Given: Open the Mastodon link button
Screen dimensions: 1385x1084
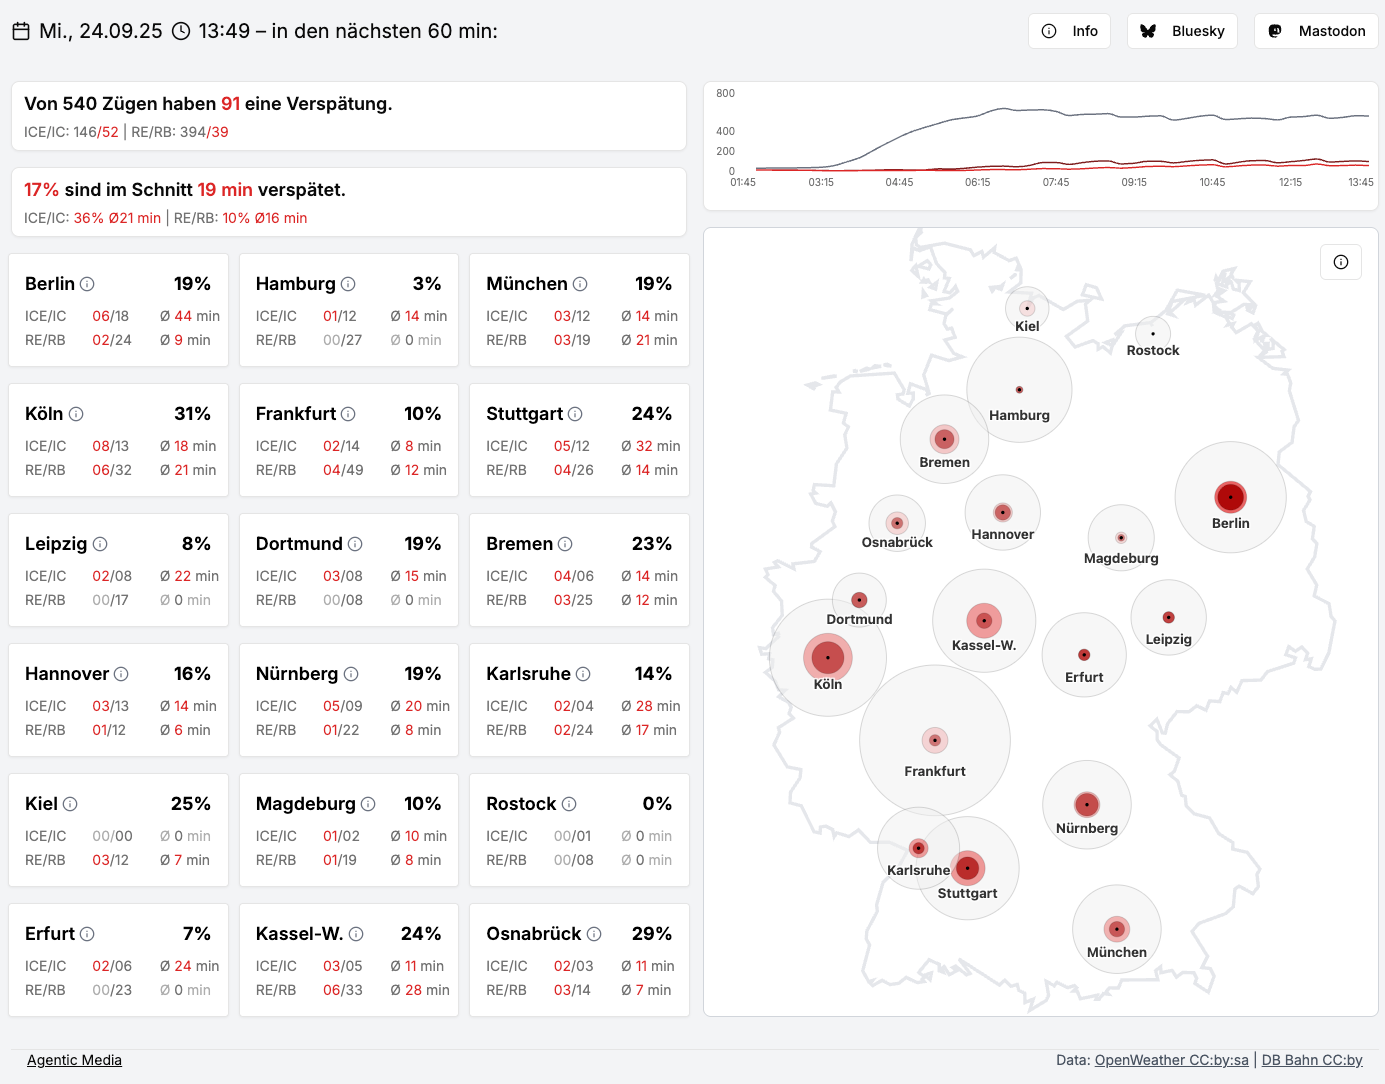Looking at the screenshot, I should tap(1316, 31).
